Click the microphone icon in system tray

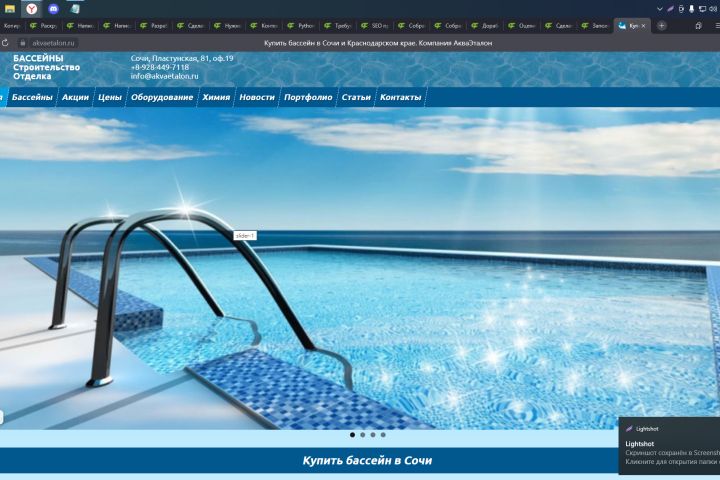pos(692,9)
